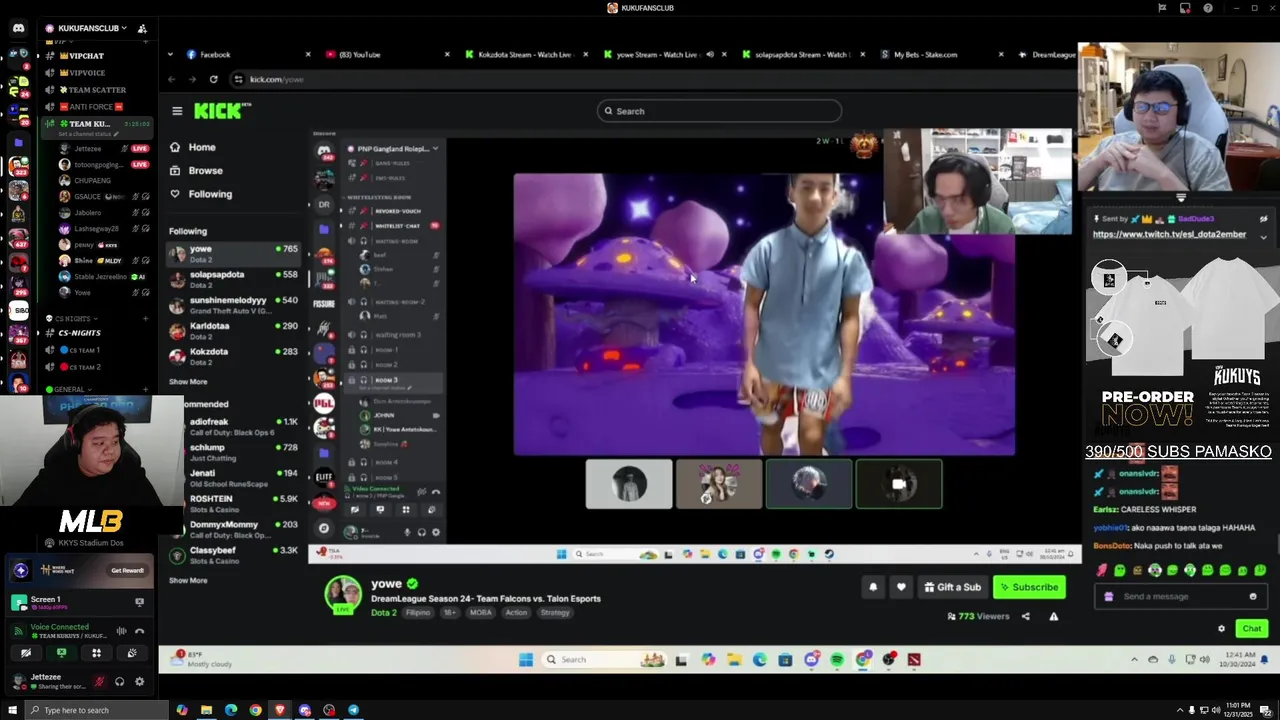This screenshot has width=1280, height=720.
Task: Open Kick chat settings gear
Action: (x=1221, y=628)
